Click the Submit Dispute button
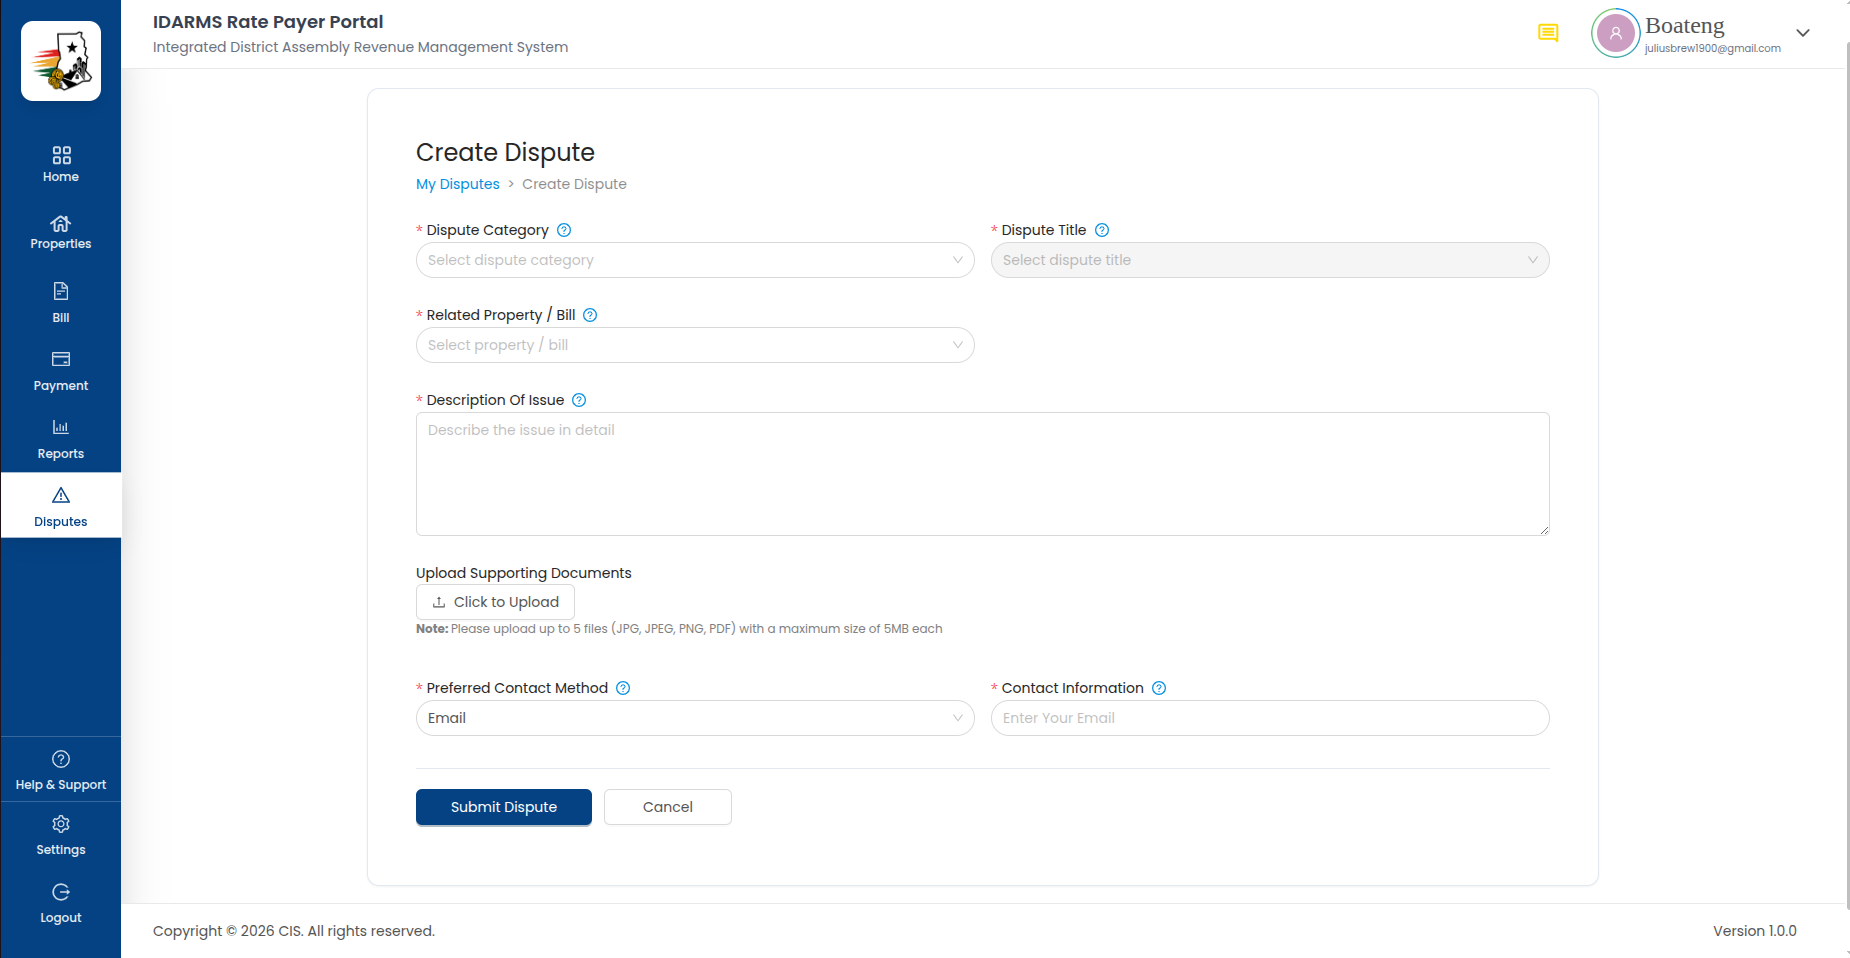This screenshot has height=958, width=1850. click(x=504, y=807)
